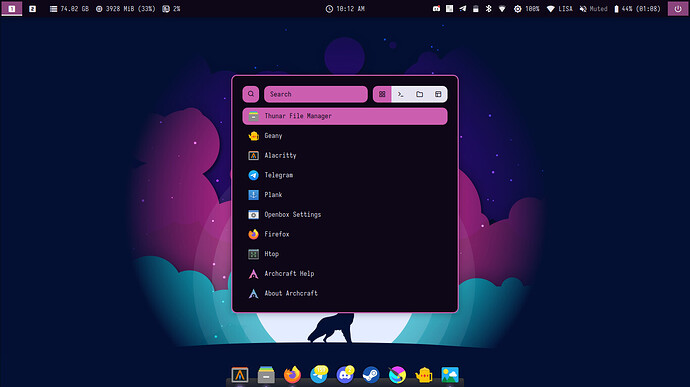Open Steam from the dock
The height and width of the screenshot is (387, 690).
click(x=371, y=375)
